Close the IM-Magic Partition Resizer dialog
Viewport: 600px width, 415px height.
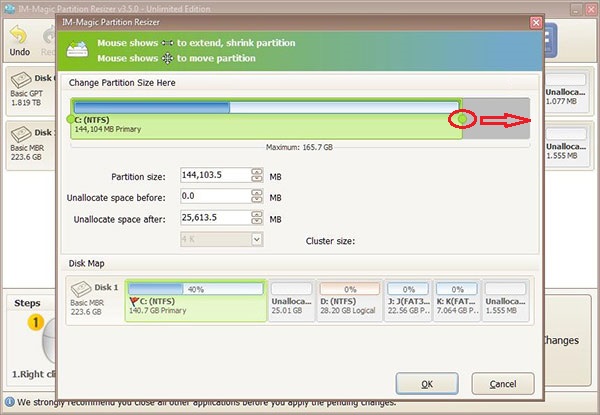pyautogui.click(x=536, y=23)
